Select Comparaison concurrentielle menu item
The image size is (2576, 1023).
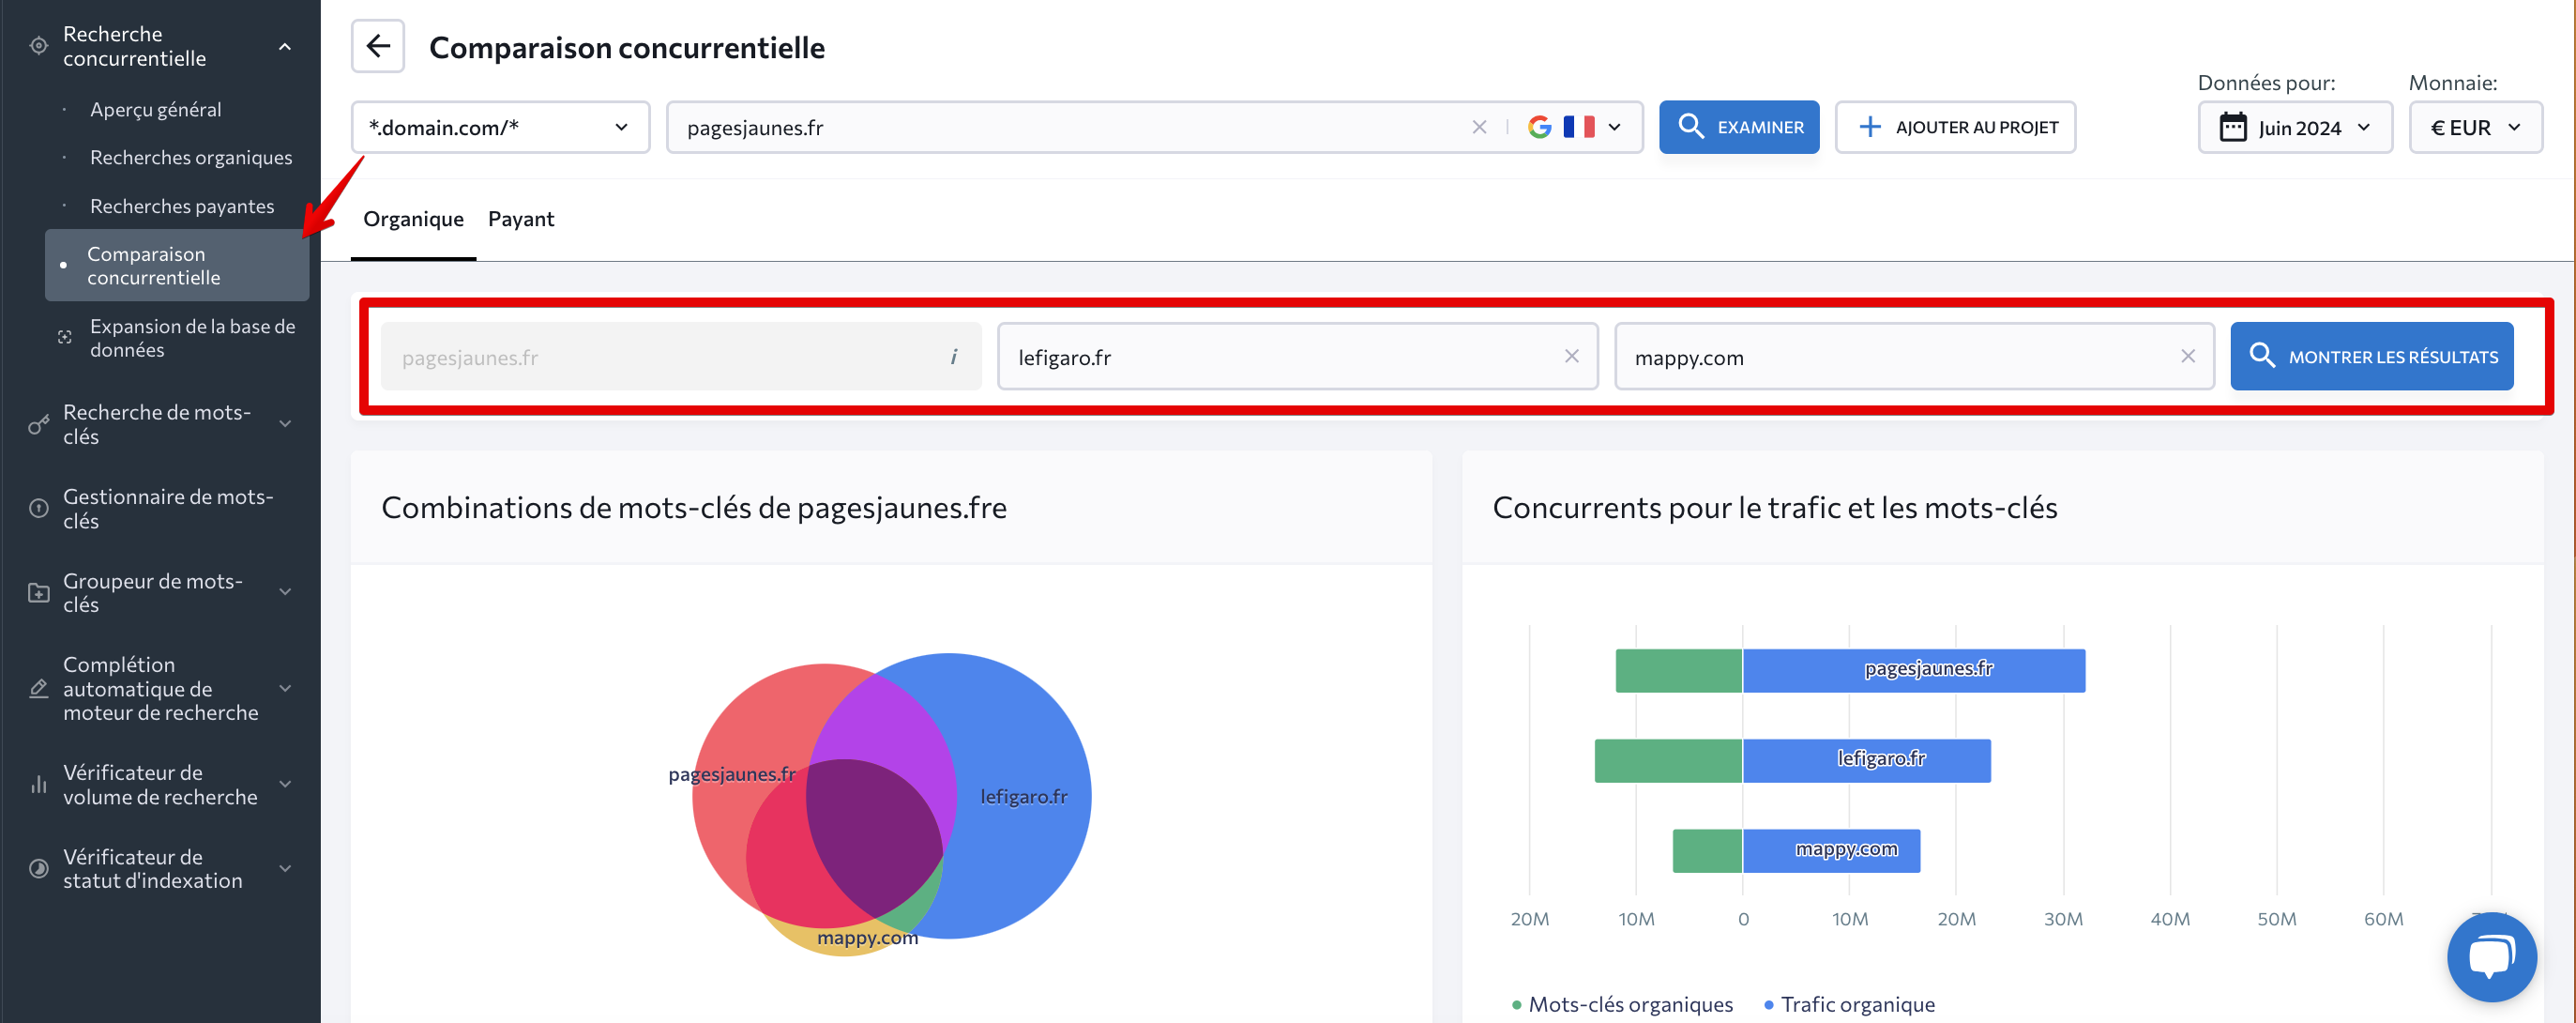[177, 265]
